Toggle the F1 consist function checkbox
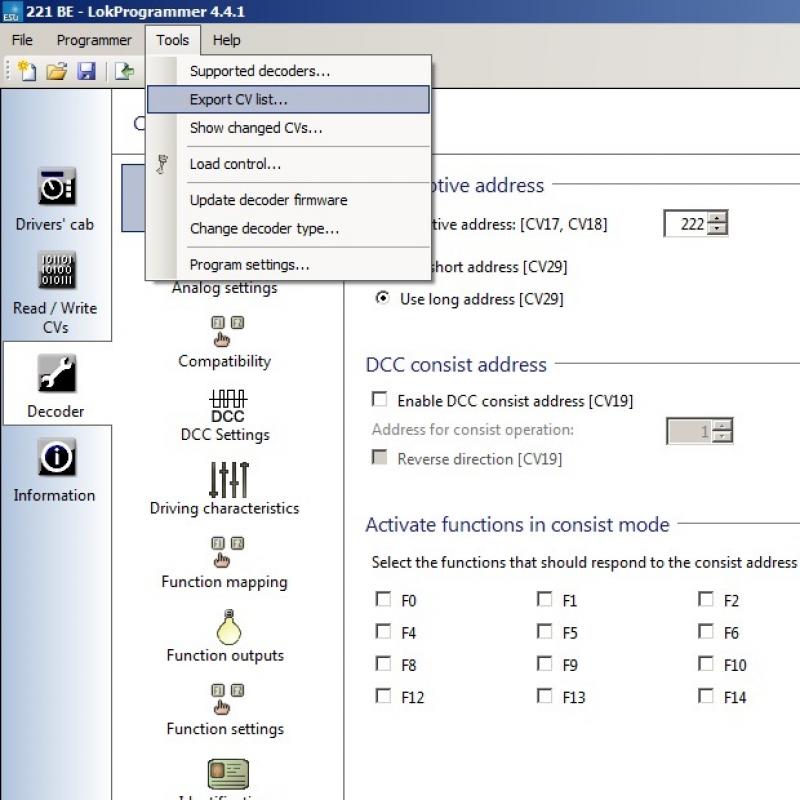This screenshot has width=800, height=800. click(544, 599)
